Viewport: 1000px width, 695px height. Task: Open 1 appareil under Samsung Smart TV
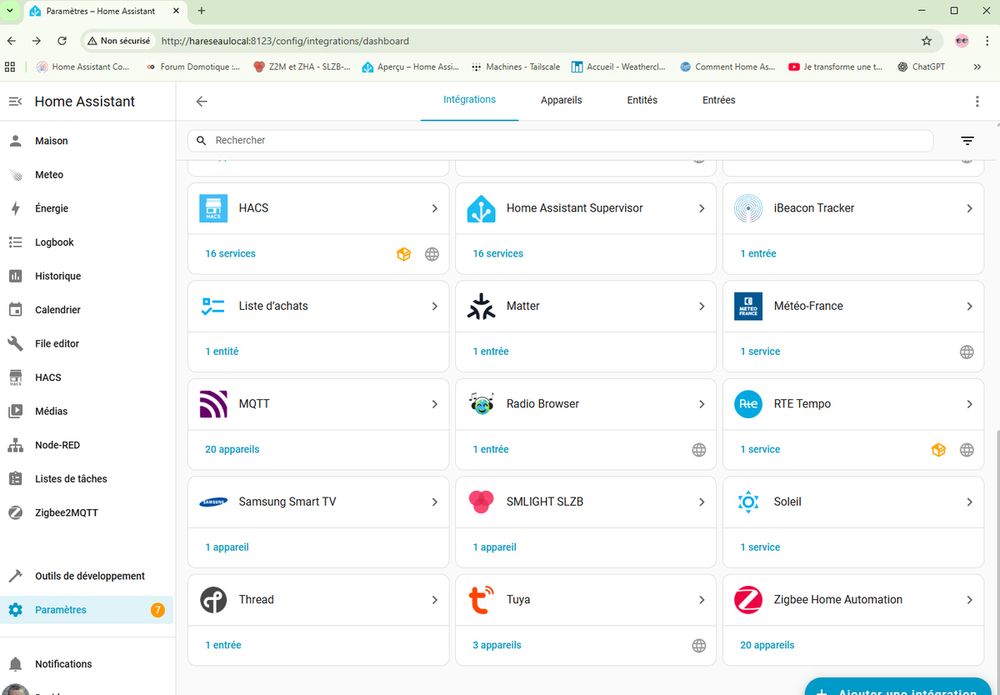227,547
